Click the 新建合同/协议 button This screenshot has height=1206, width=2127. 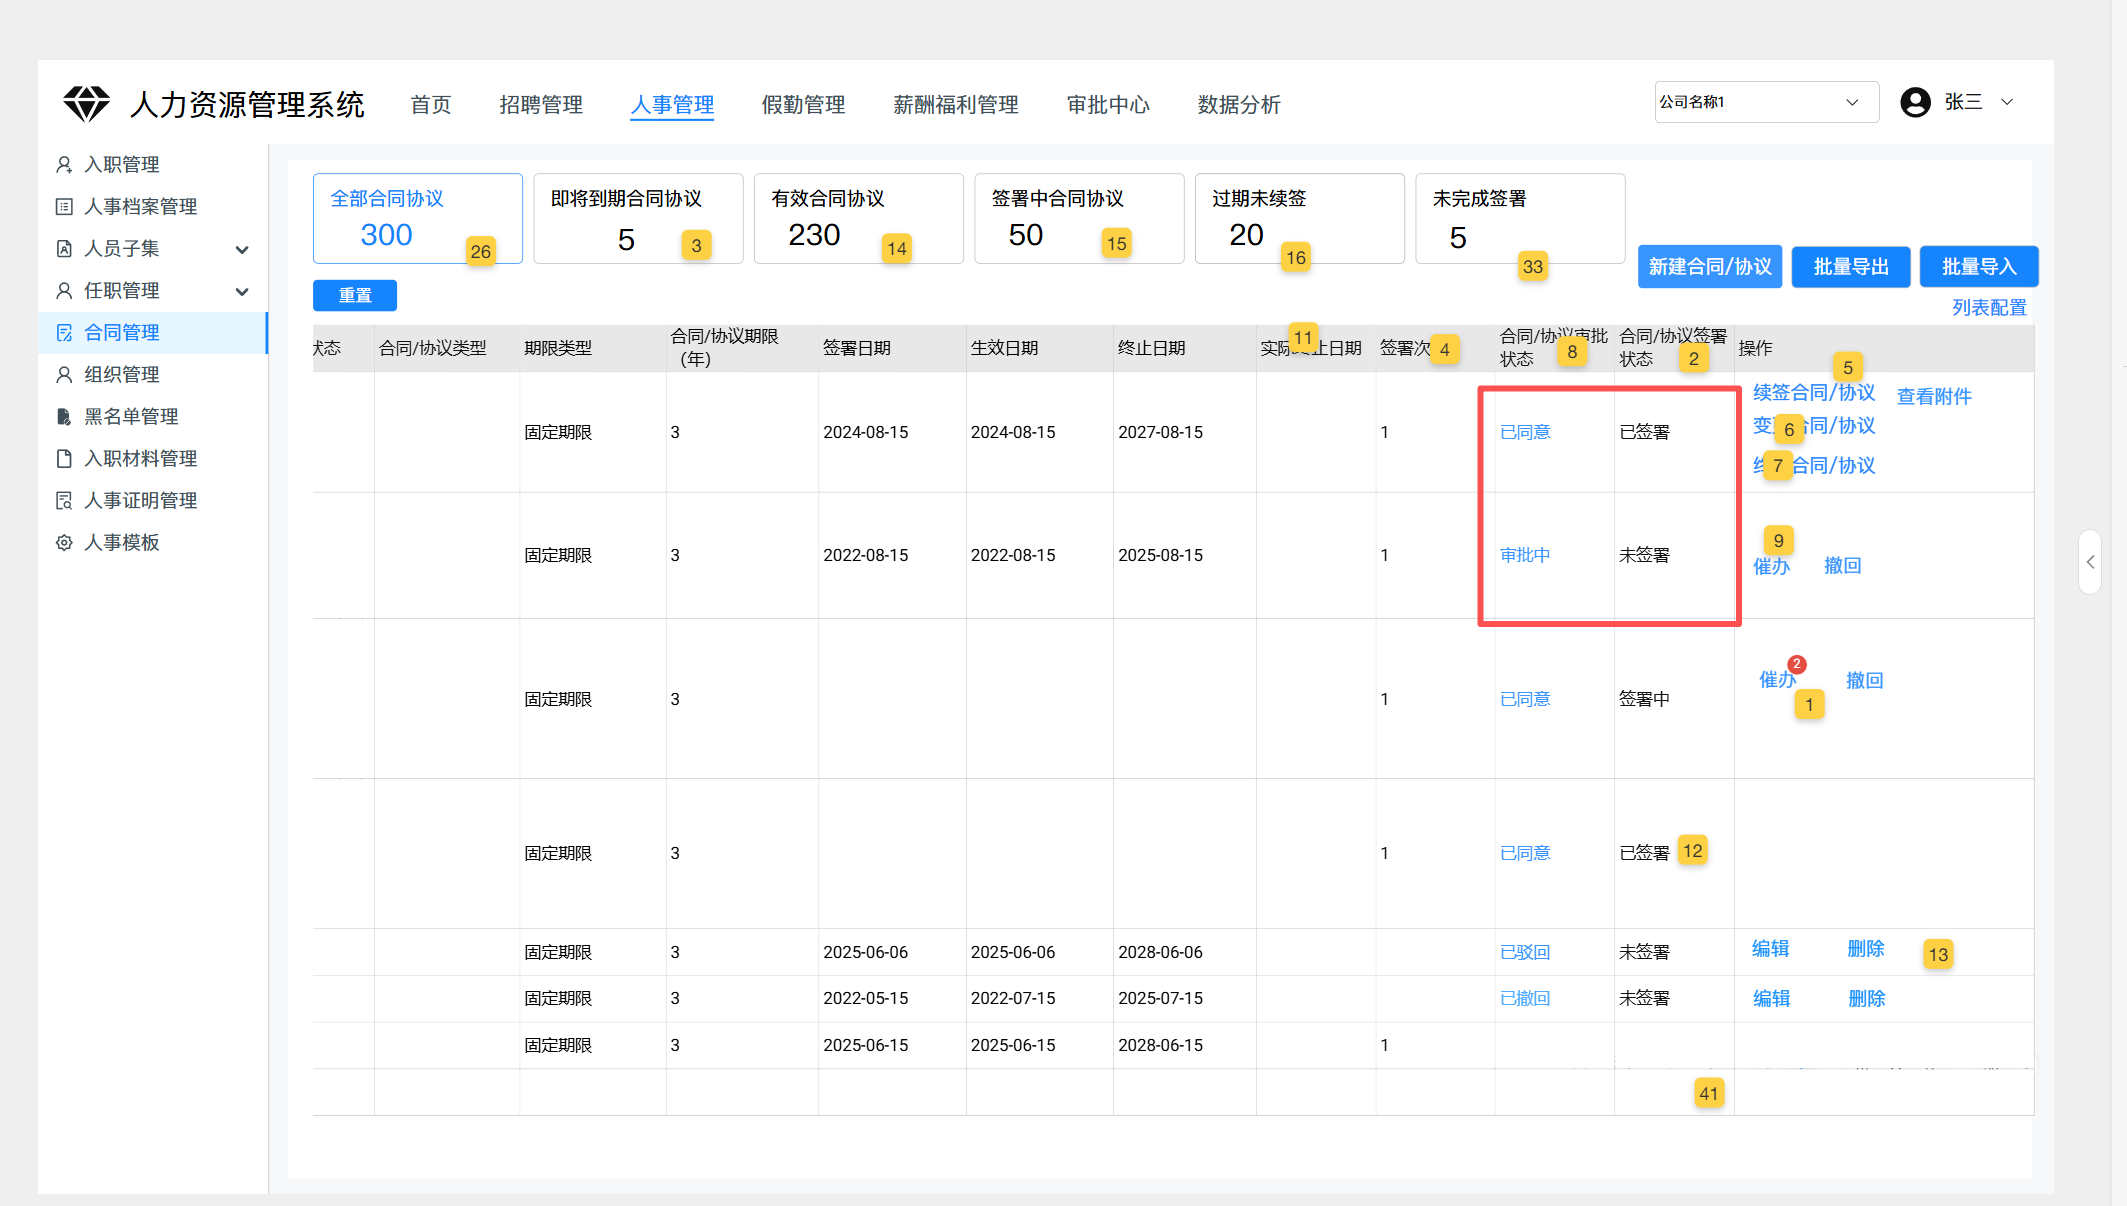click(1709, 267)
